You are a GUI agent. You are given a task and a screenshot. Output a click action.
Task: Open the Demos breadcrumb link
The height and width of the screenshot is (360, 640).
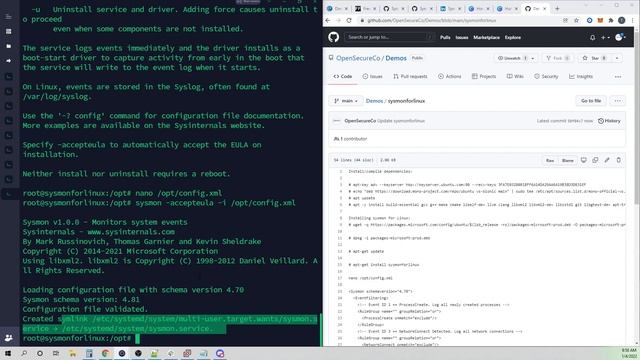tap(374, 101)
